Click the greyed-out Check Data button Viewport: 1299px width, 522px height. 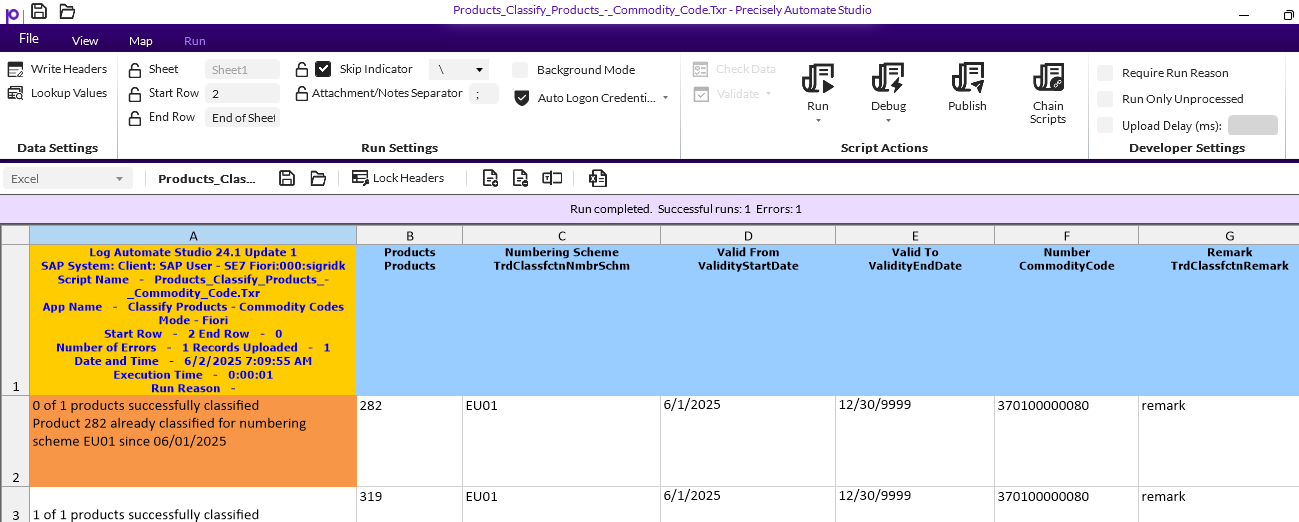(735, 69)
